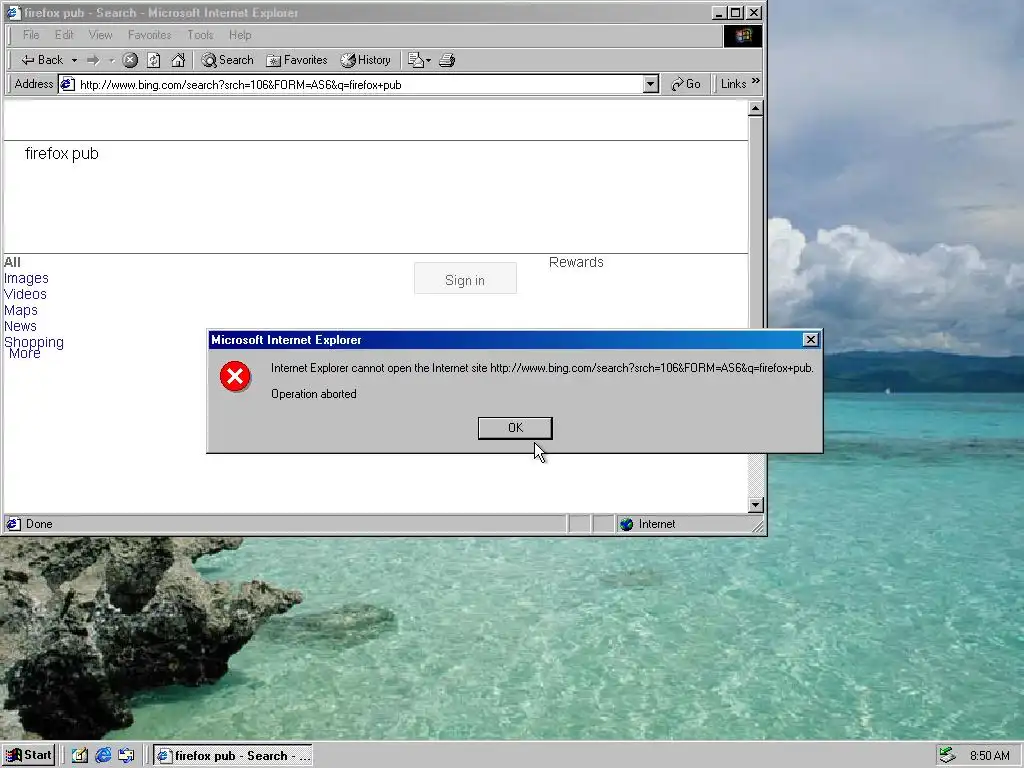The height and width of the screenshot is (768, 1024).
Task: Click the Sign in button on page
Action: click(x=465, y=279)
